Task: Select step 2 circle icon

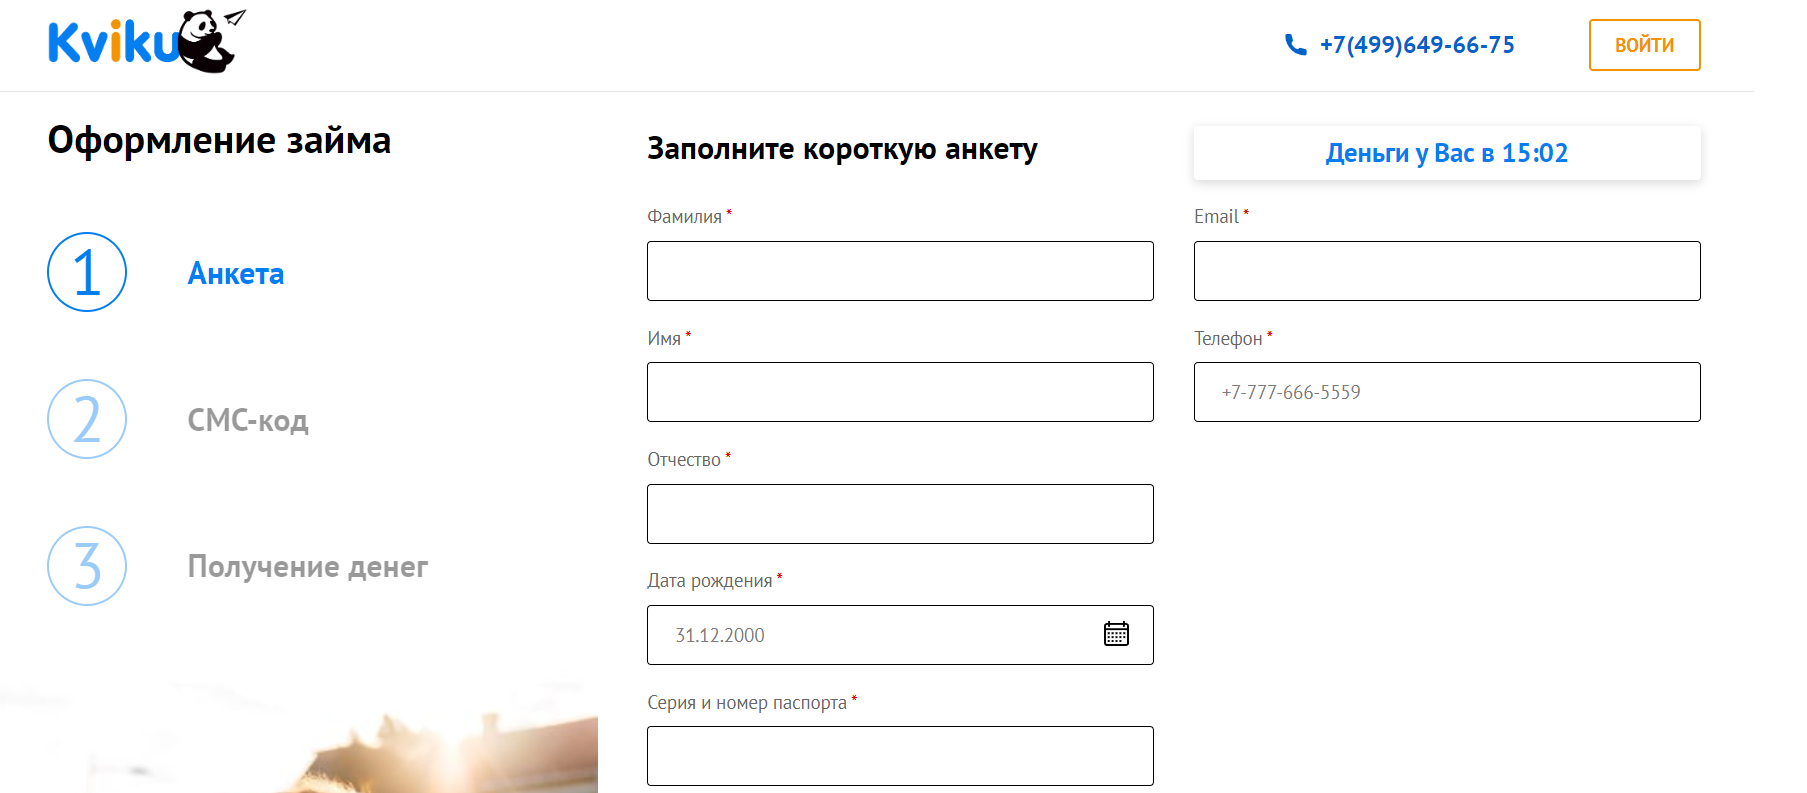Action: (x=87, y=419)
